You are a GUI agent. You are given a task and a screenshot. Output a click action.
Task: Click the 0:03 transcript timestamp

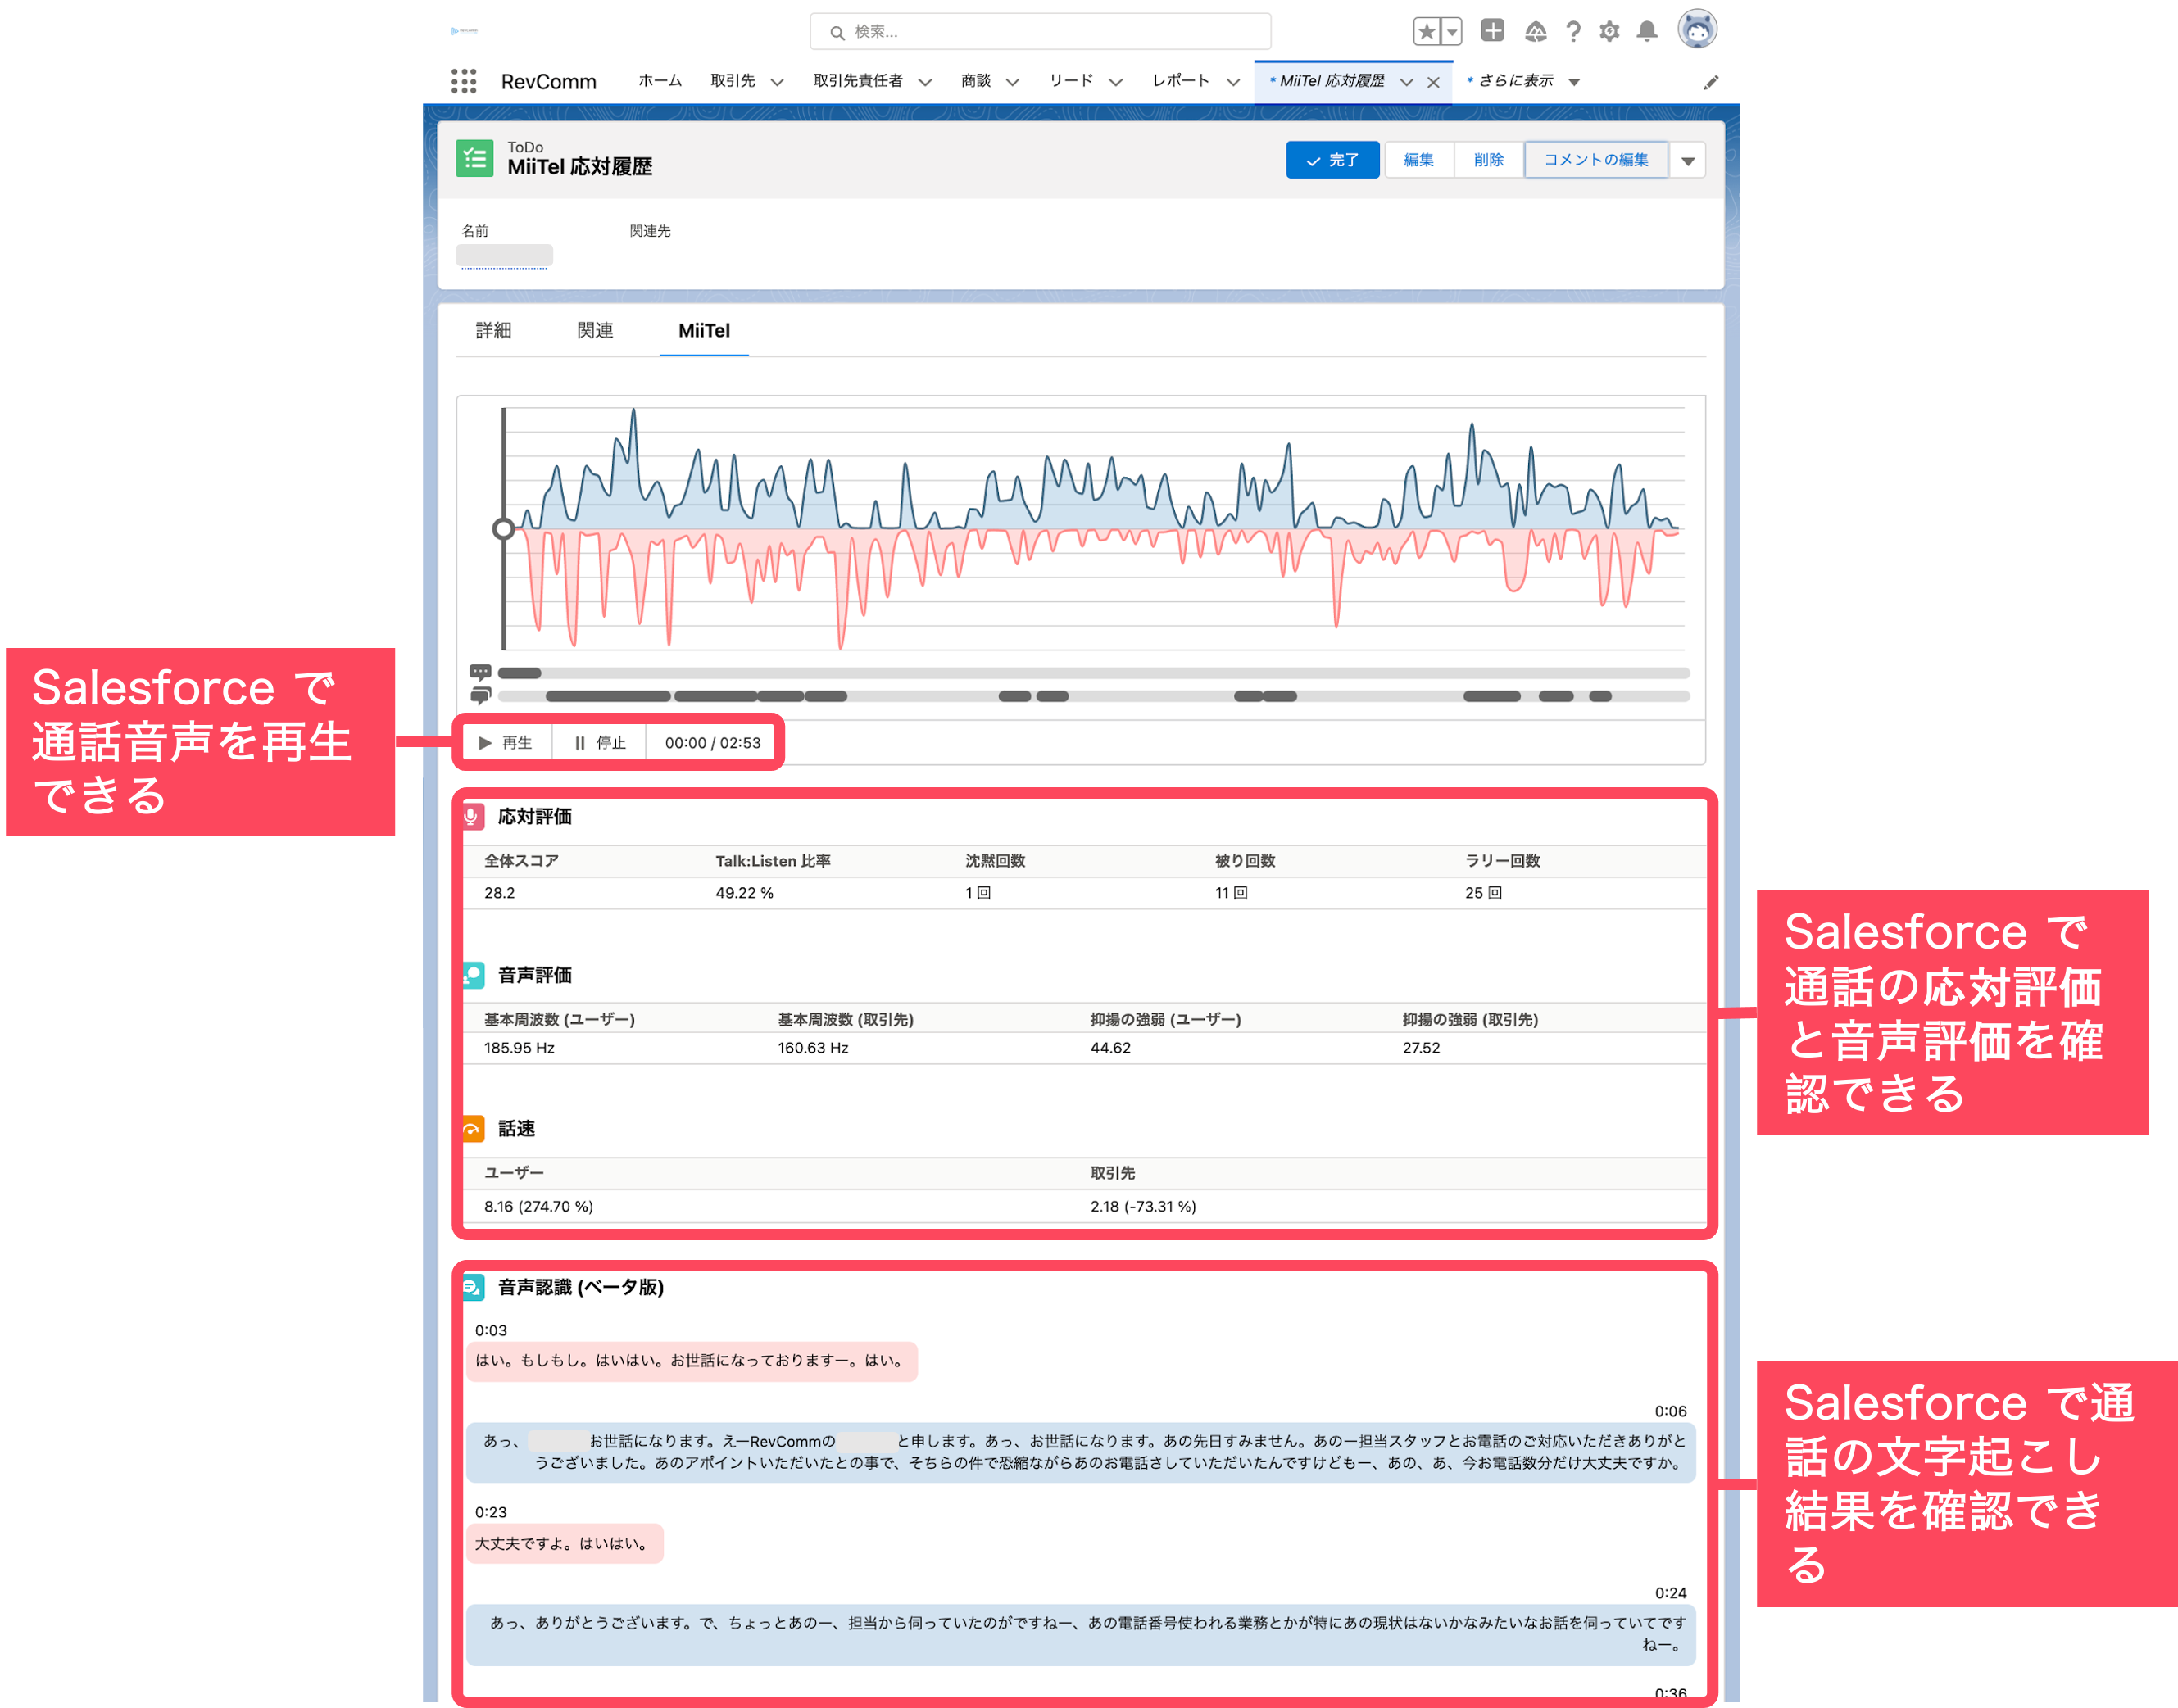pyautogui.click(x=491, y=1330)
